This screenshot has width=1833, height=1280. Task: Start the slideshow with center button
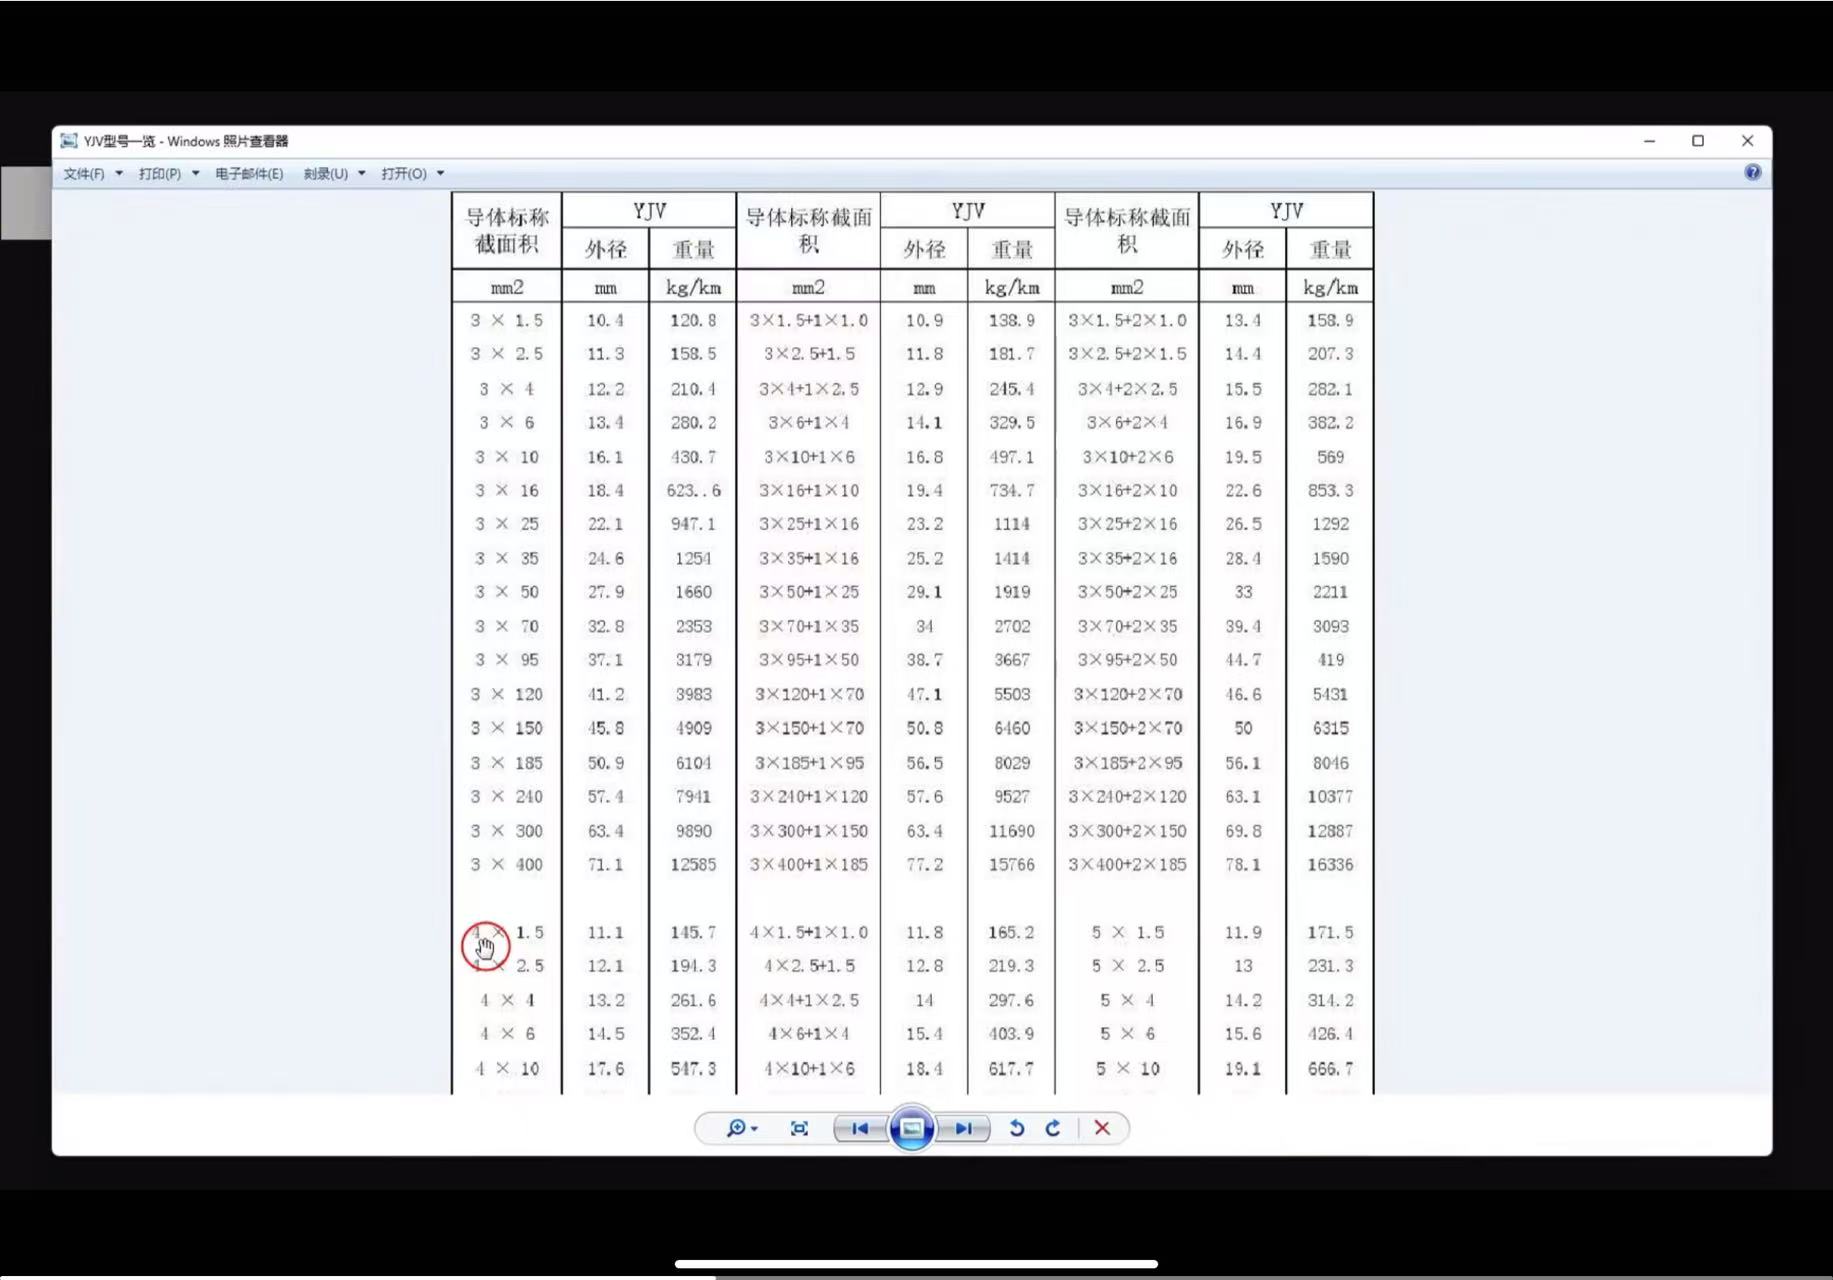coord(912,1128)
